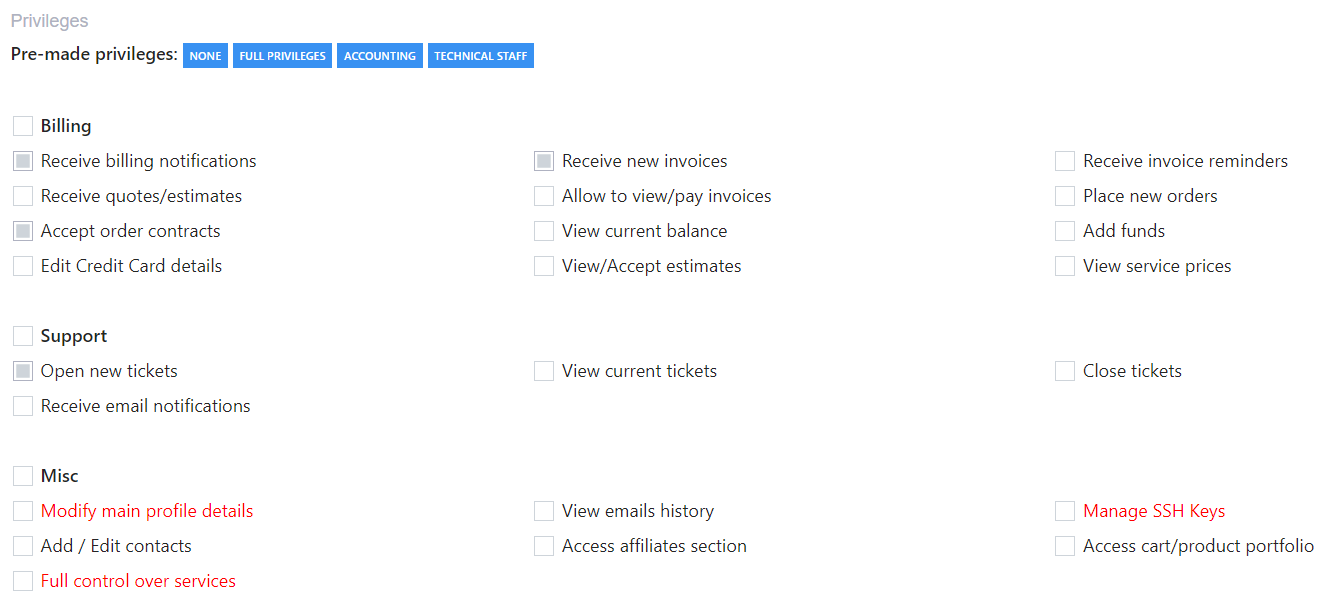
Task: Disable Receive new invoices checkbox
Action: point(544,161)
